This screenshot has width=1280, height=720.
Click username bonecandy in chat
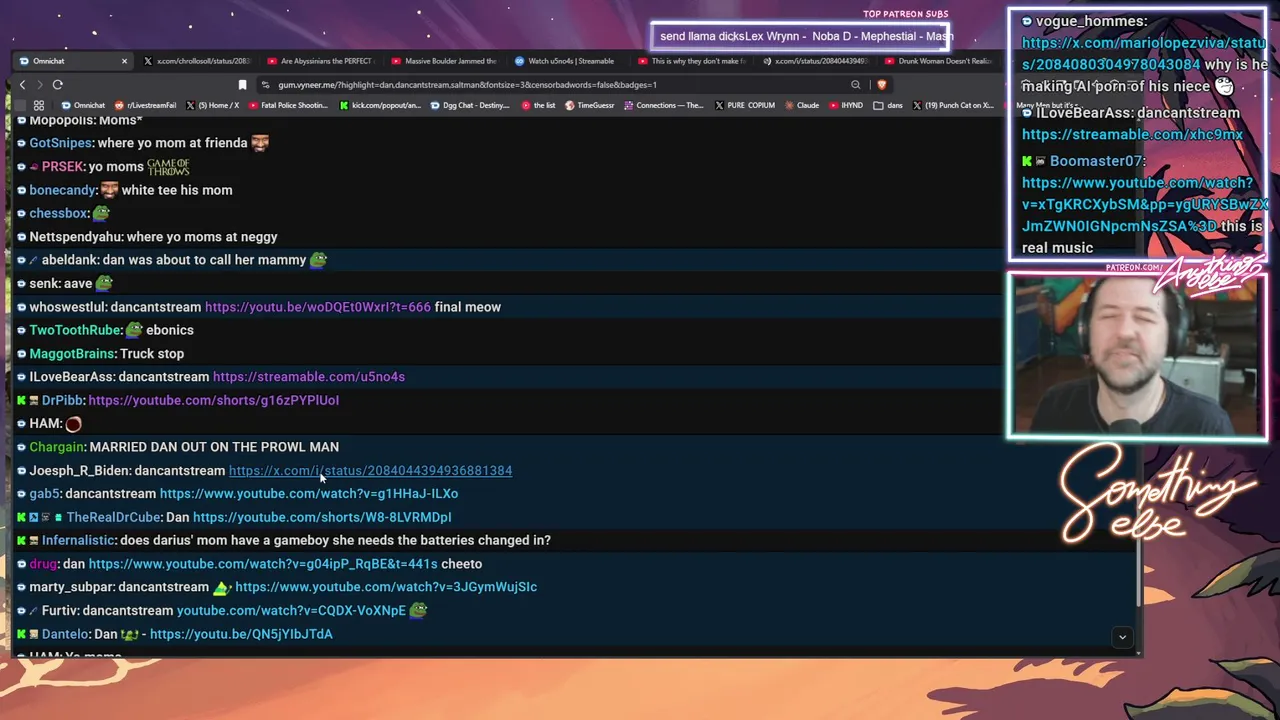click(x=62, y=190)
